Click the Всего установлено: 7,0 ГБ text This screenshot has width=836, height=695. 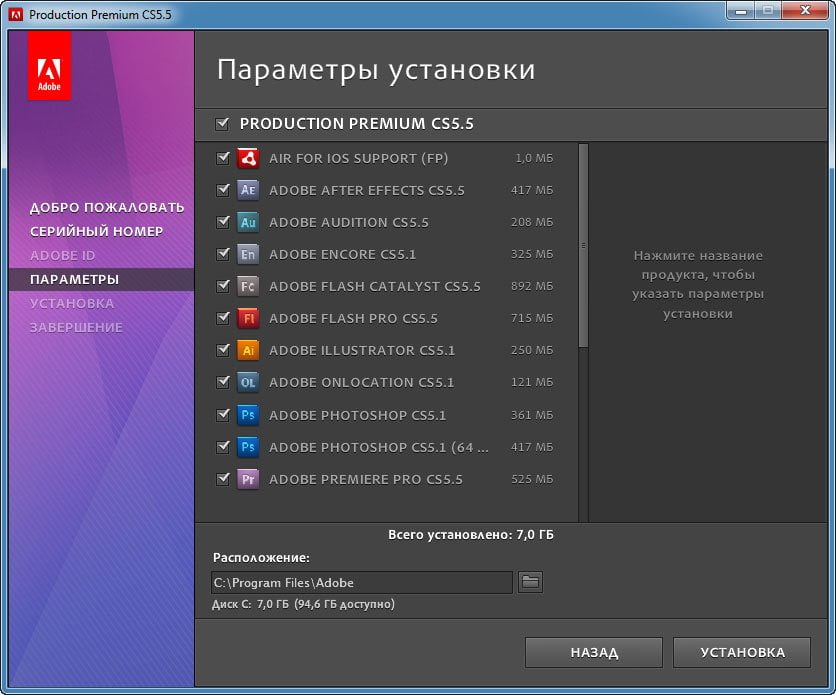tap(471, 535)
